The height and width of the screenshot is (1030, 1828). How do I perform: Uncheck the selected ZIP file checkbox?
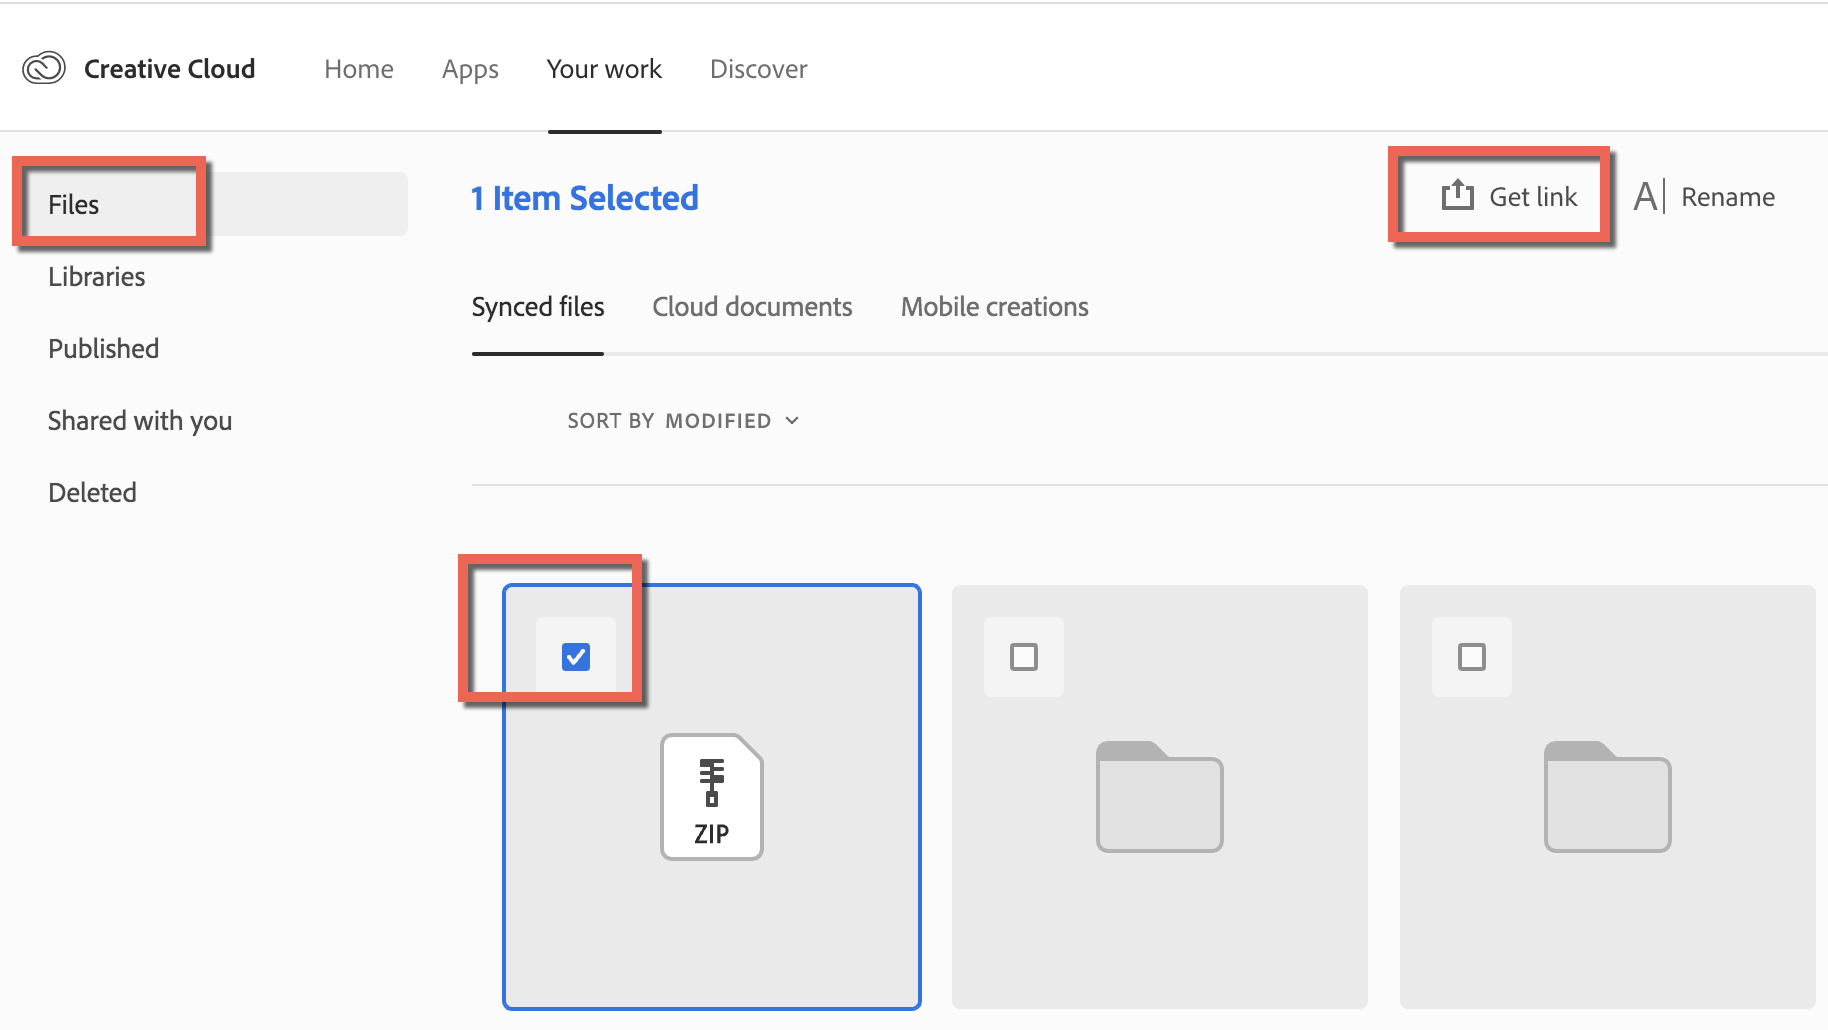(x=576, y=657)
